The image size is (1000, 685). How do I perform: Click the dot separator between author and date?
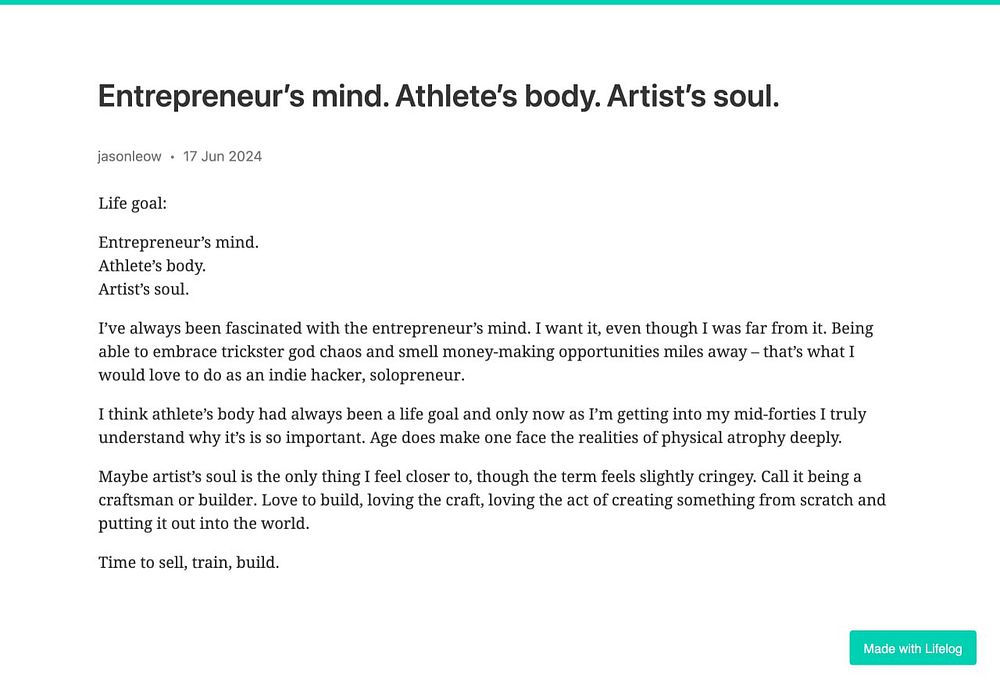[172, 157]
